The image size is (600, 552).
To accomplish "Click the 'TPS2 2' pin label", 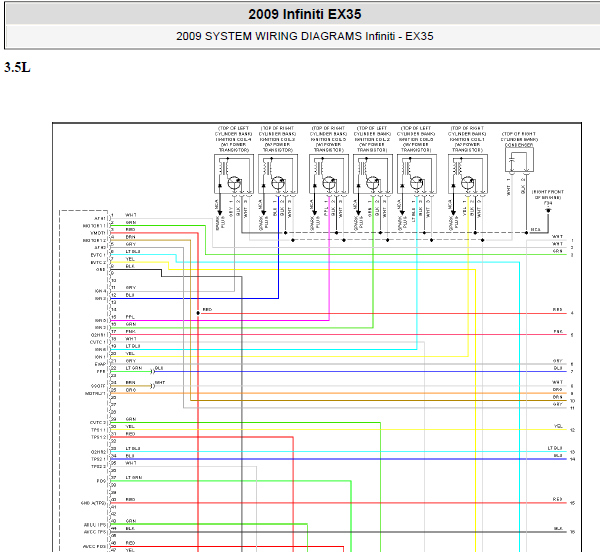I will pyautogui.click(x=98, y=466).
